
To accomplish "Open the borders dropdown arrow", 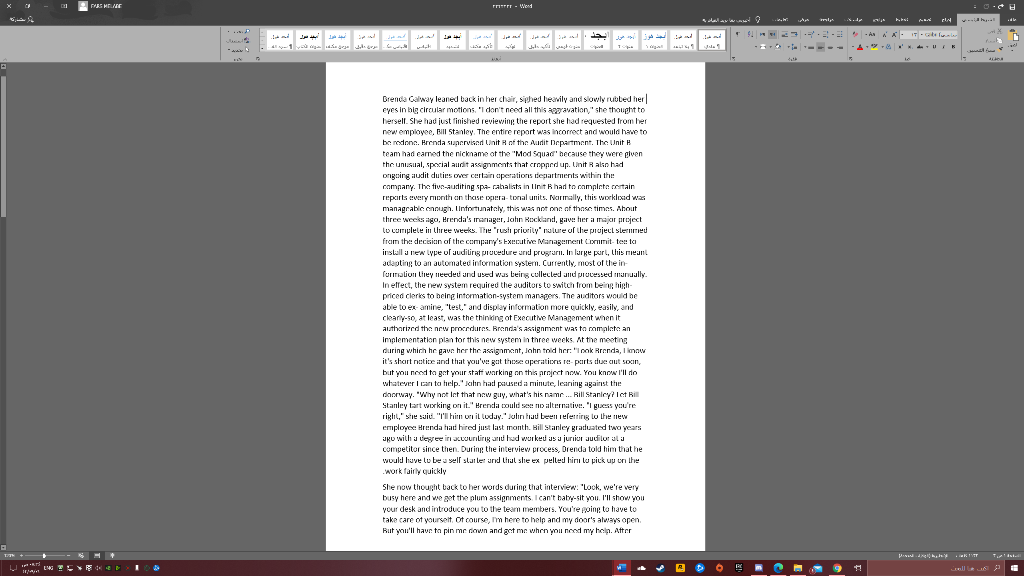I will [x=756, y=47].
